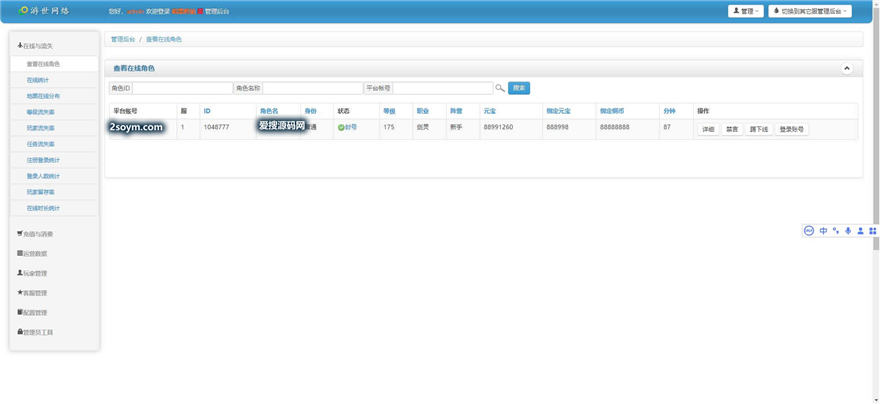Image resolution: width=880 pixels, height=404 pixels.
Task: Select 在线统计 in the sidebar menu
Action: tap(39, 80)
